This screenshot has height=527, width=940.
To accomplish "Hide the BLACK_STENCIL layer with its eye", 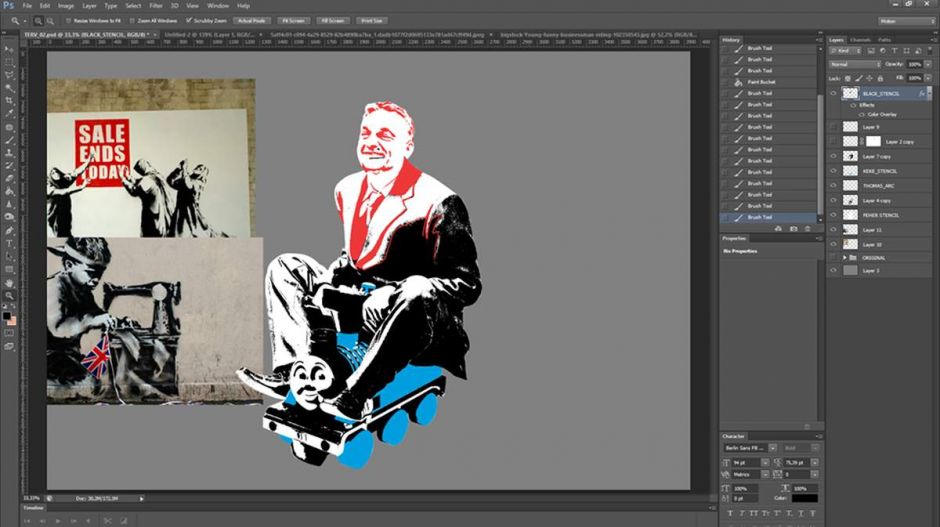I will [x=833, y=93].
